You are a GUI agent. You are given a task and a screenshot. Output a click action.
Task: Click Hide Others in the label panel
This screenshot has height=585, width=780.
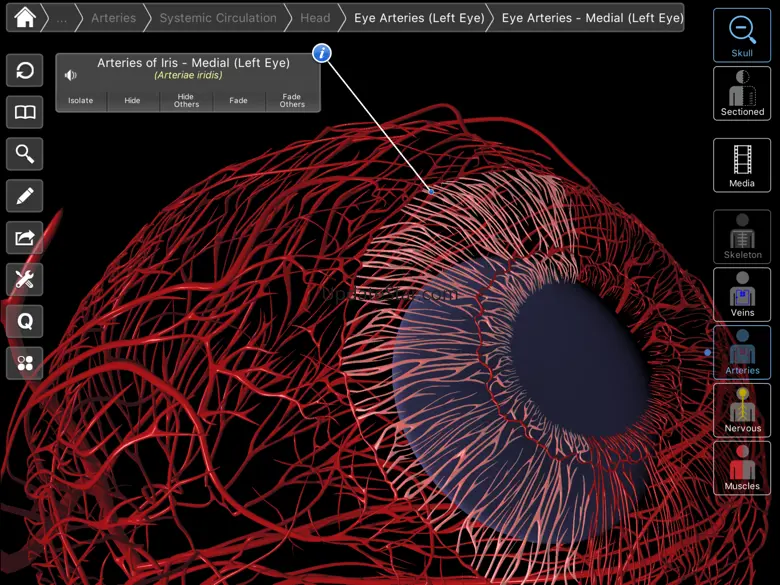(186, 100)
